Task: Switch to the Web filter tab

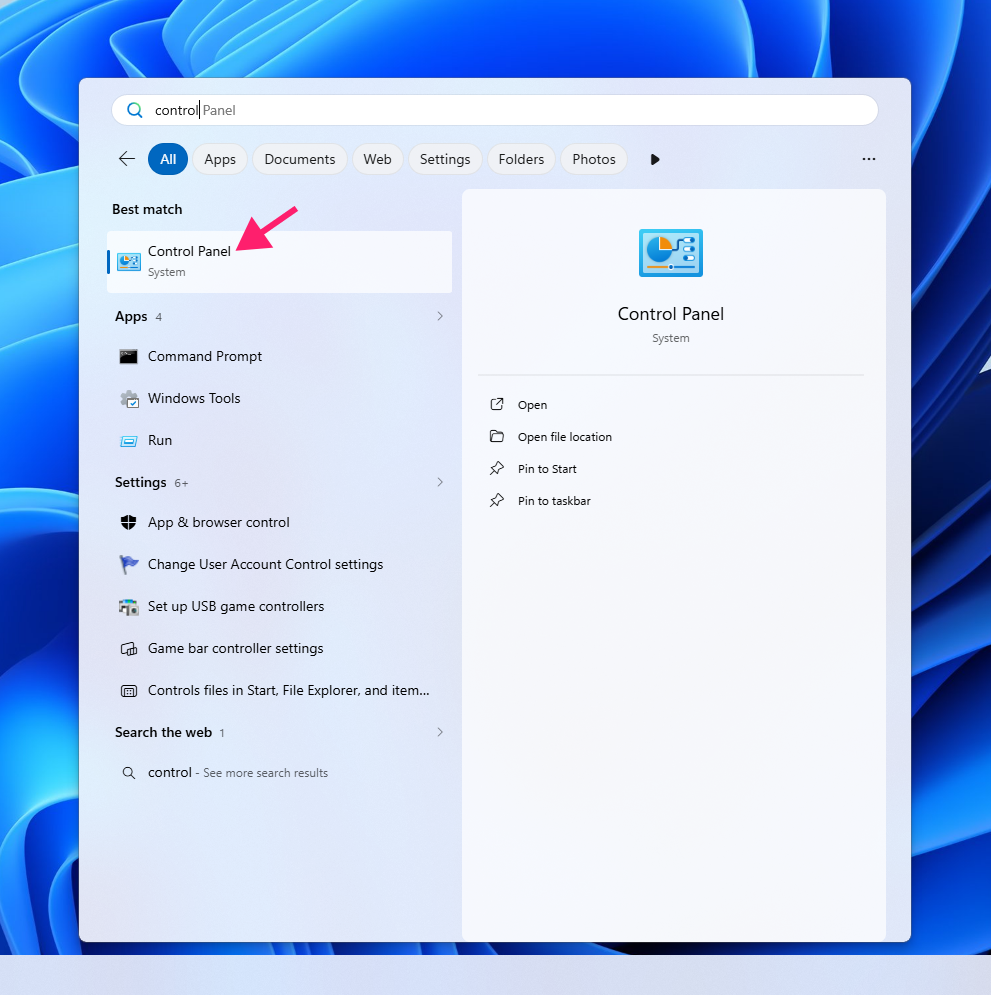Action: point(377,159)
